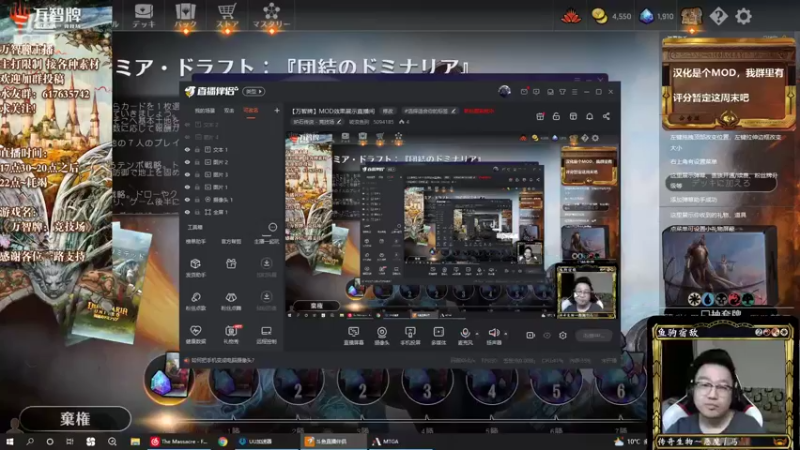Image resolution: width=800 pixels, height=450 pixels.
Task: Click デッキに加える button on right side
Action: pyautogui.click(x=721, y=183)
